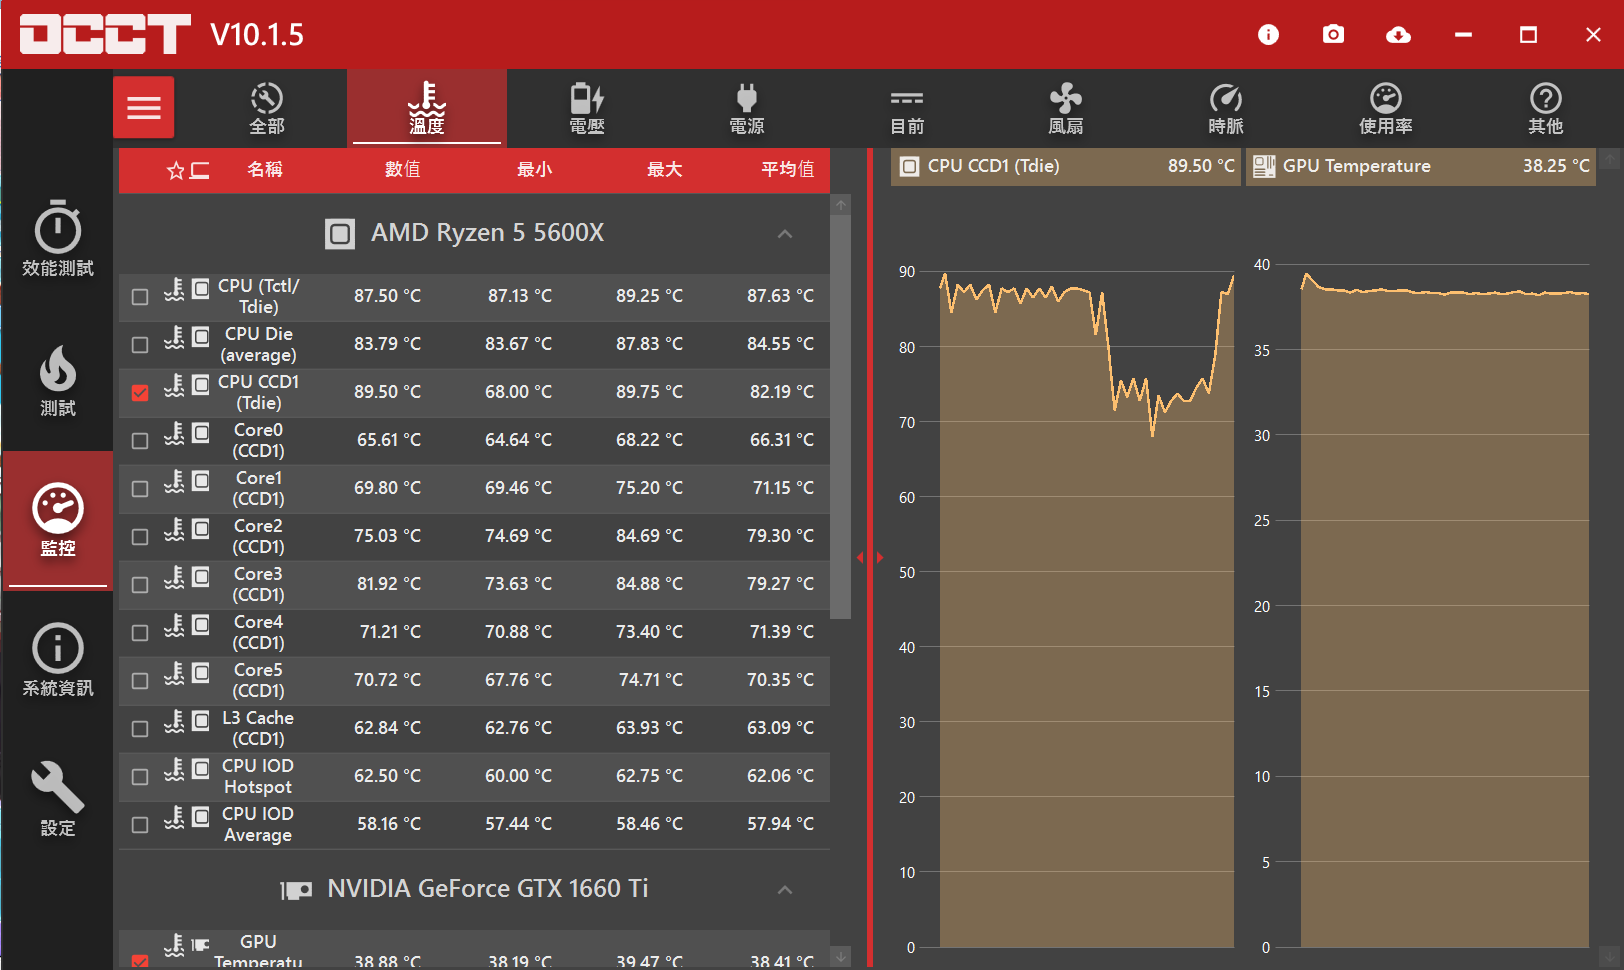Viewport: 1624px width, 970px height.
Task: Toggle the panel splitter arrows
Action: click(870, 557)
